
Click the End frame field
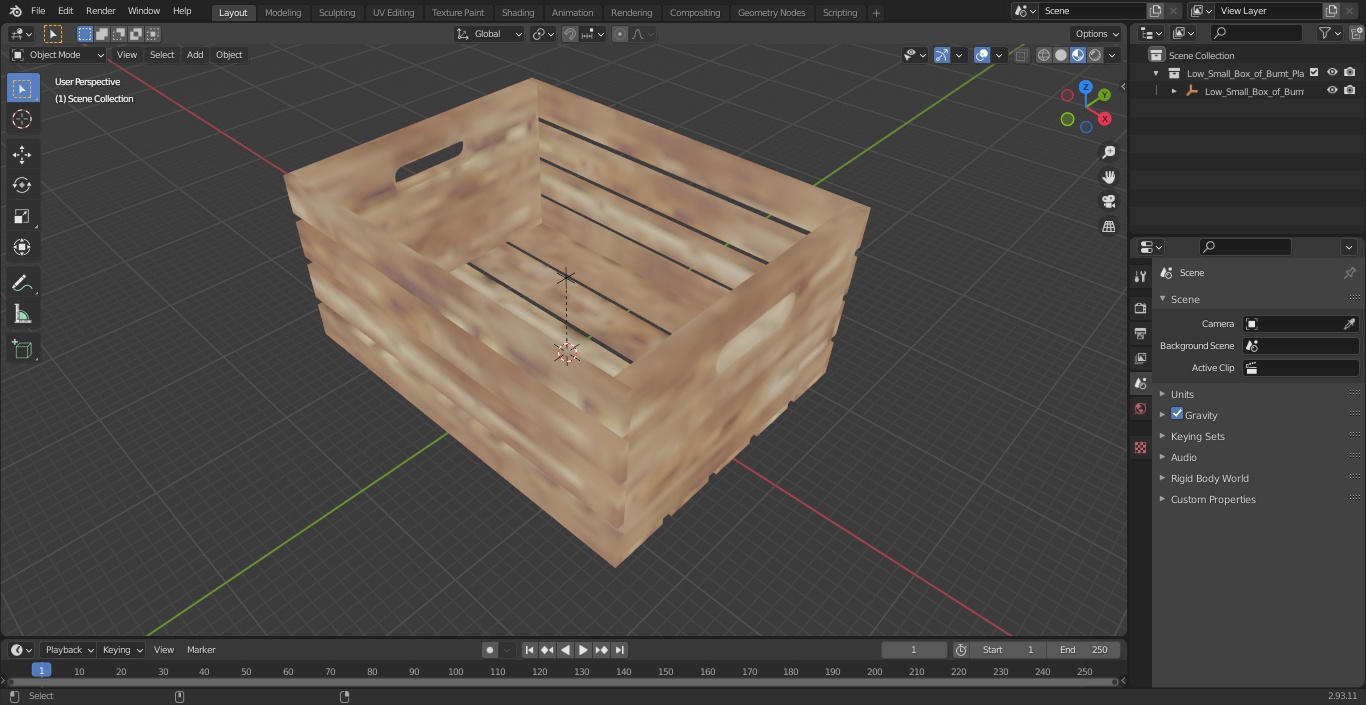1084,650
